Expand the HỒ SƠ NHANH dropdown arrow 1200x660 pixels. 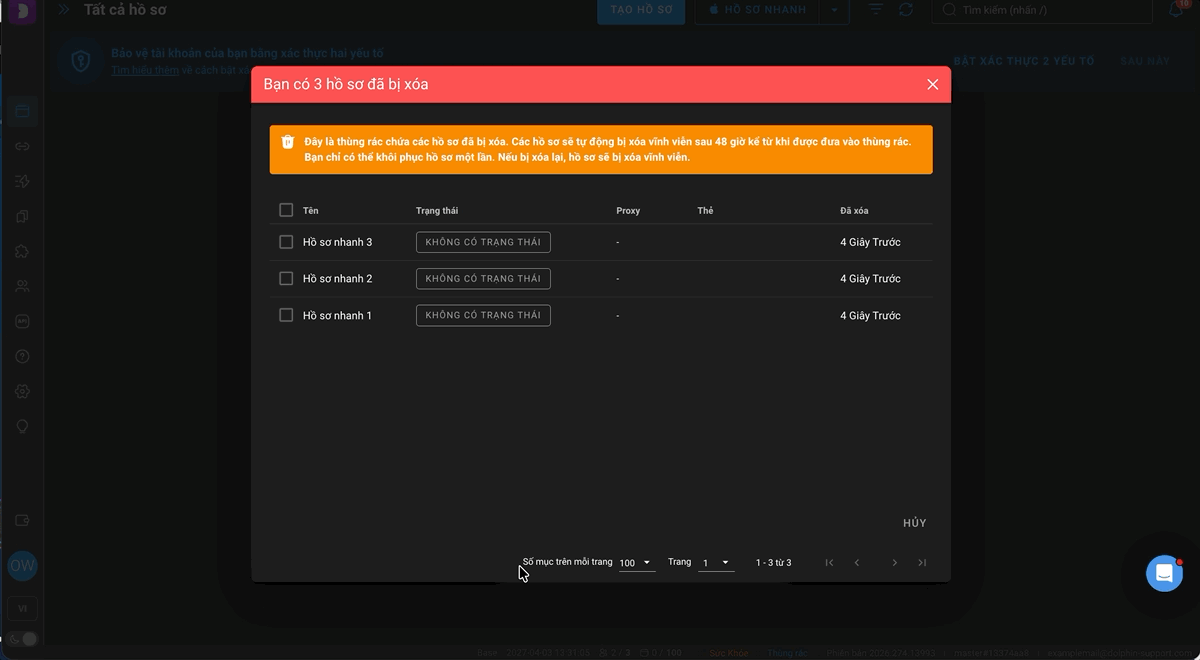(x=834, y=10)
